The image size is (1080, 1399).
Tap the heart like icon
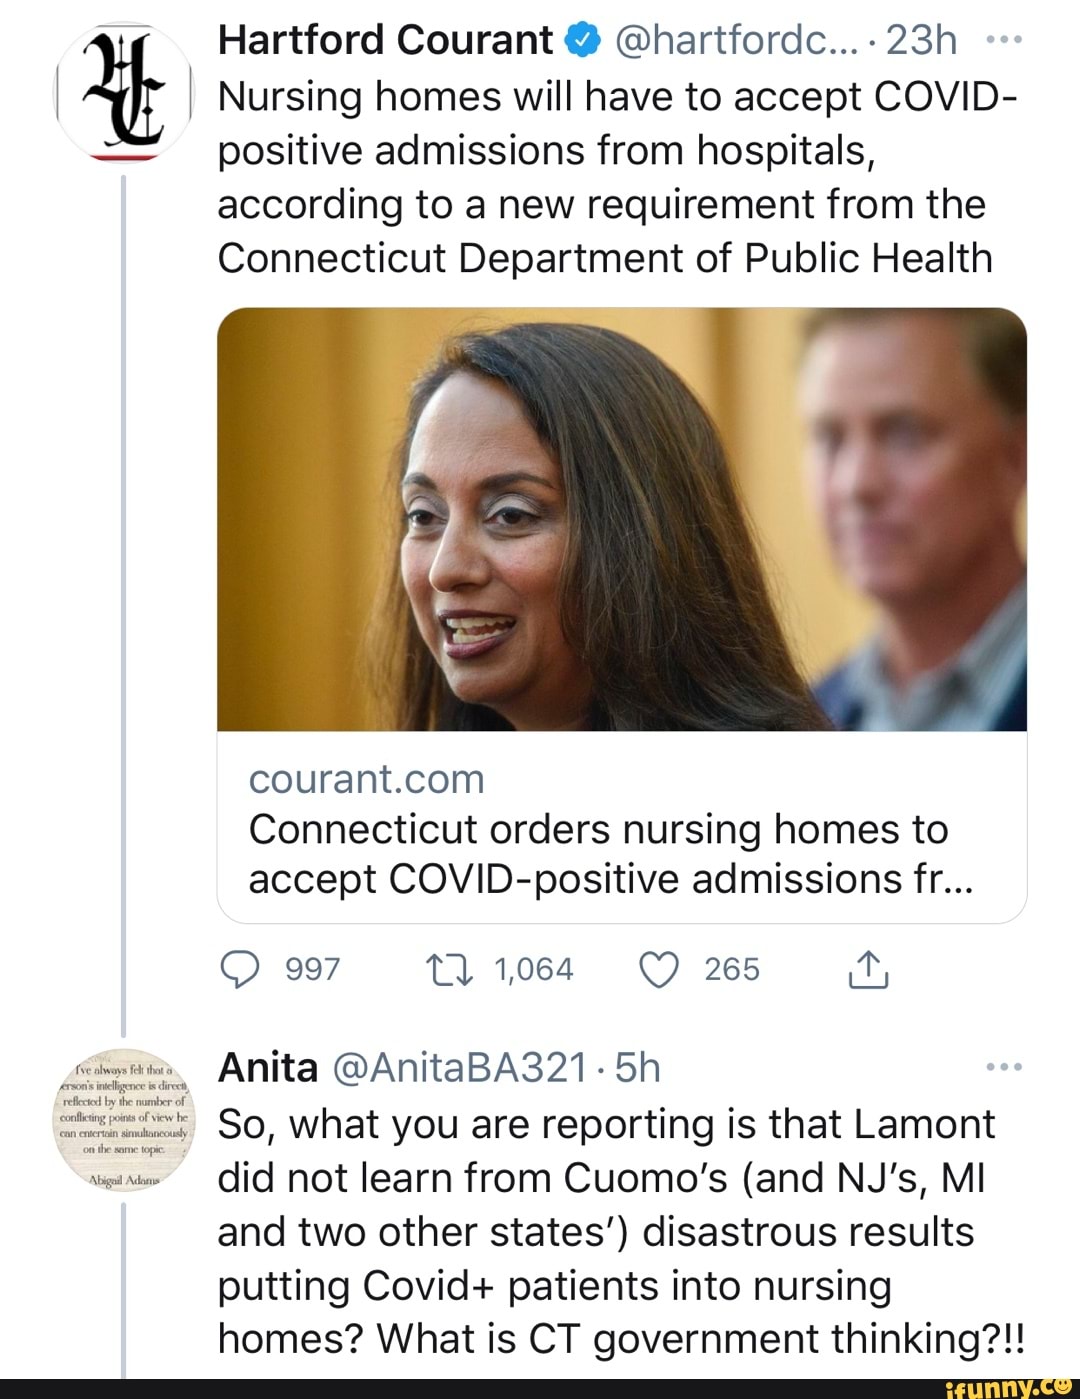point(659,969)
